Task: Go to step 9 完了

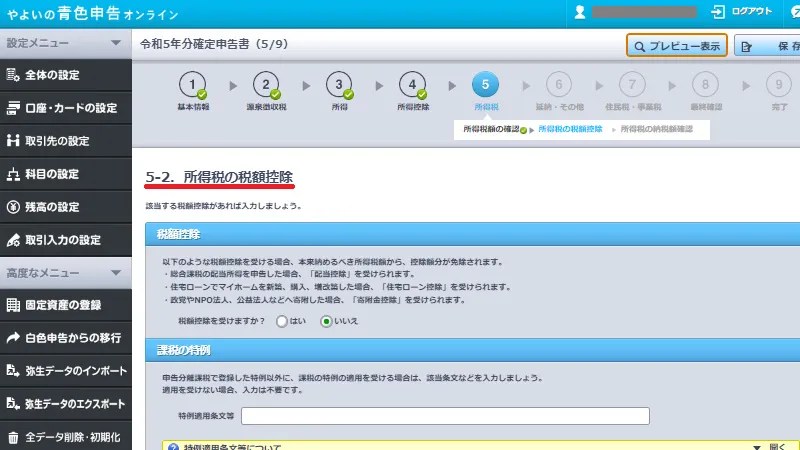Action: (x=779, y=91)
